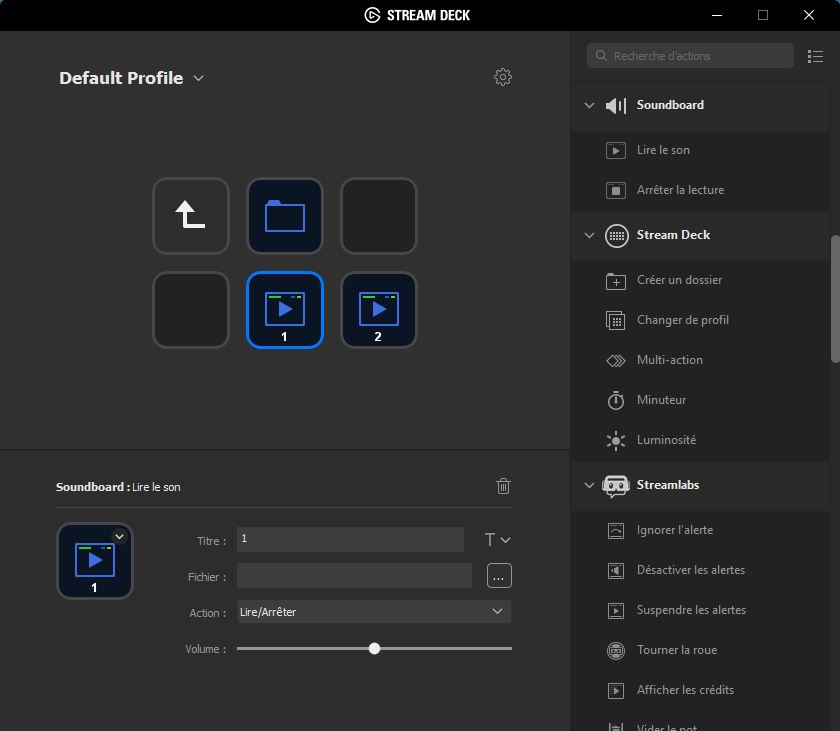Click the Créer un dossier folder icon
This screenshot has height=731, width=840.
(616, 281)
